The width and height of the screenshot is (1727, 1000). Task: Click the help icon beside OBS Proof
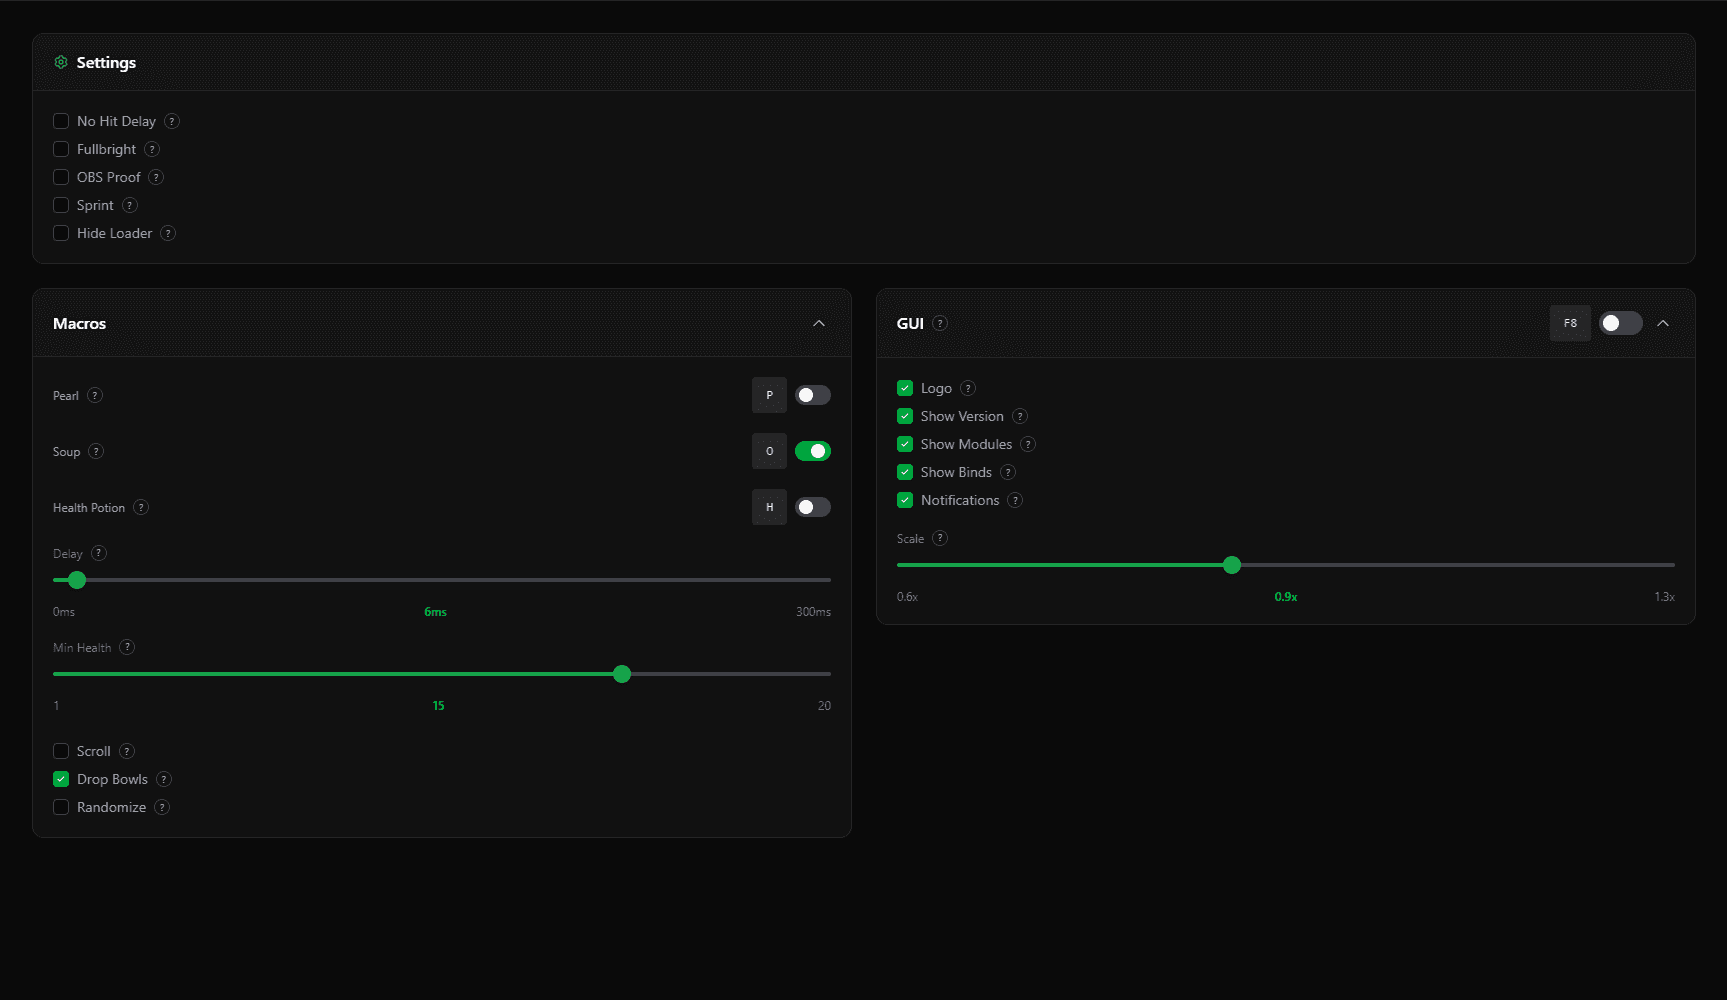click(x=156, y=177)
